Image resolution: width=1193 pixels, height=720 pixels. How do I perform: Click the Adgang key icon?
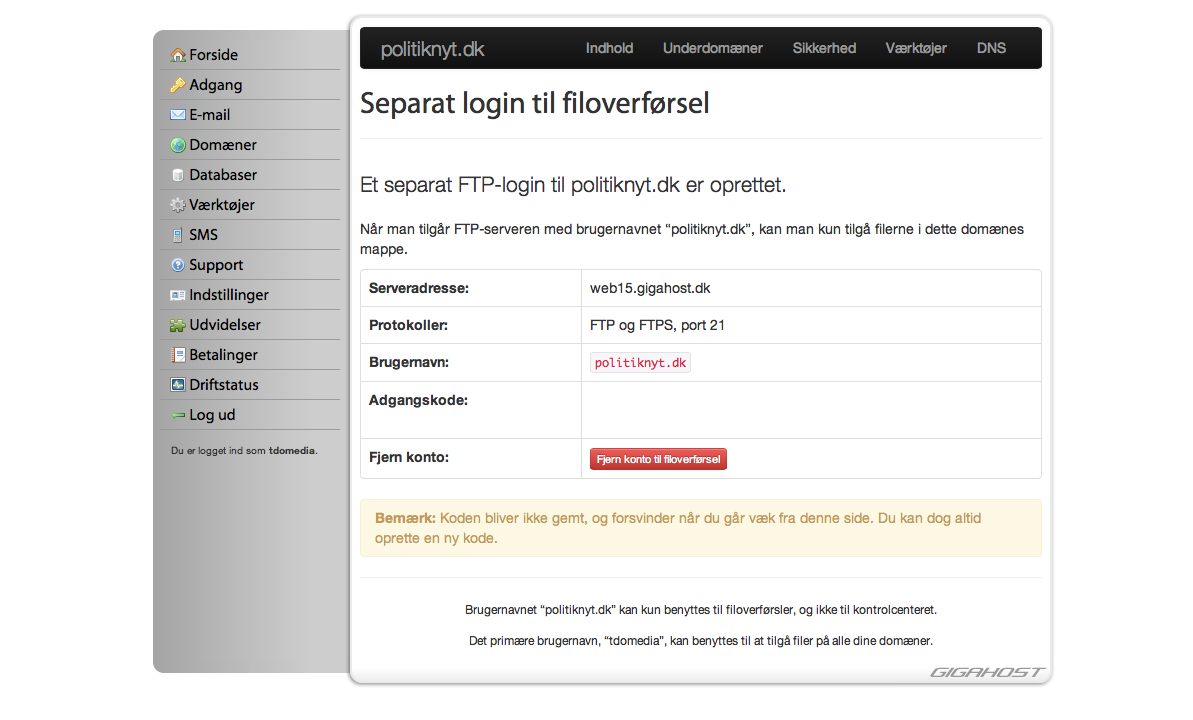pos(178,84)
